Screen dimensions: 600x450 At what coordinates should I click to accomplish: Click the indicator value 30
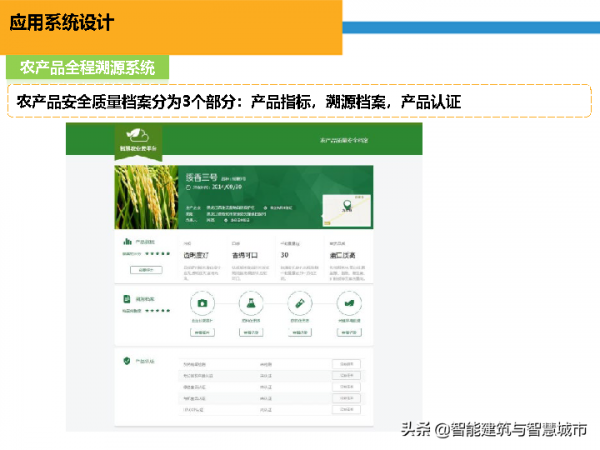click(285, 255)
